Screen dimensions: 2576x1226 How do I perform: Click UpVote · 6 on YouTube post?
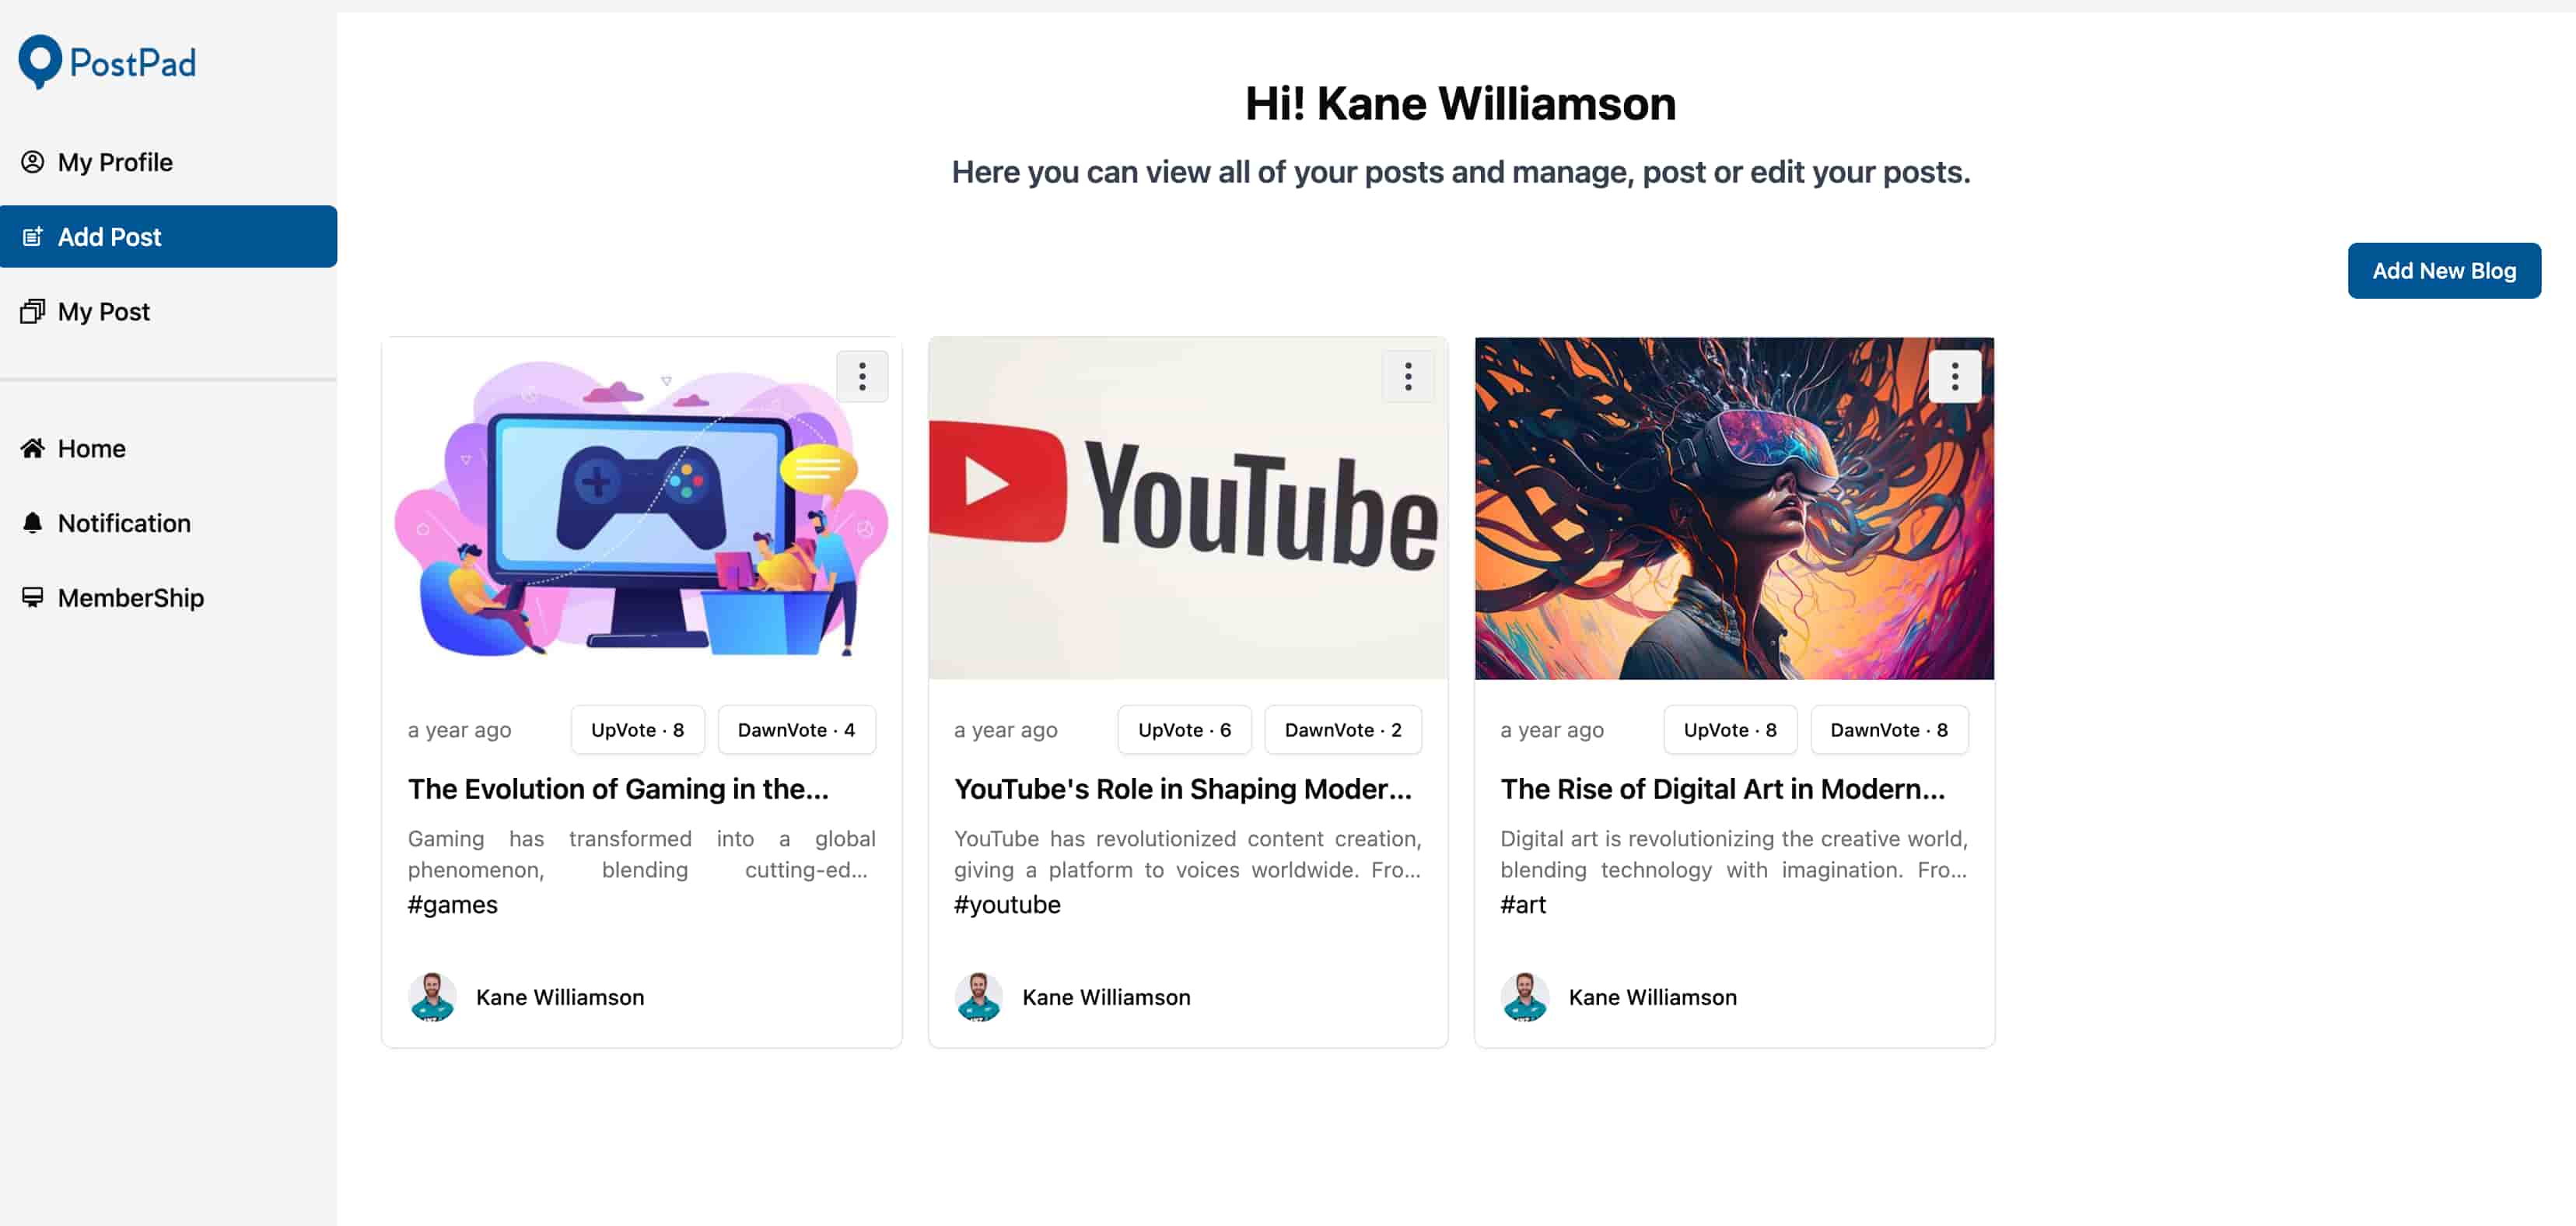(x=1184, y=730)
